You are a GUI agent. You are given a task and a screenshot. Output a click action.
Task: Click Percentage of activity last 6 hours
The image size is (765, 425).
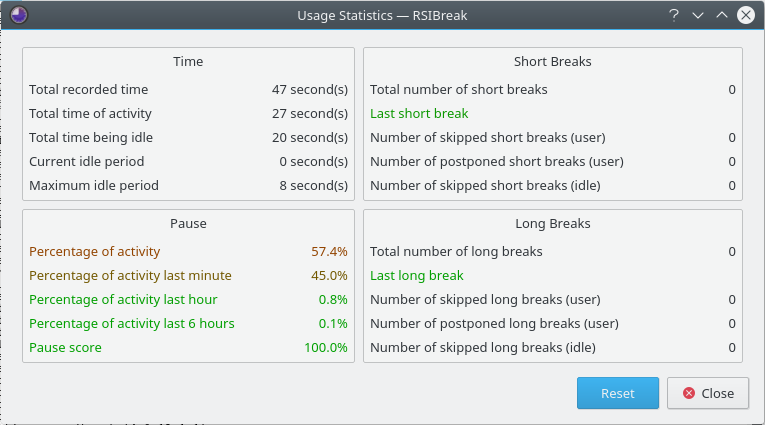coord(132,324)
